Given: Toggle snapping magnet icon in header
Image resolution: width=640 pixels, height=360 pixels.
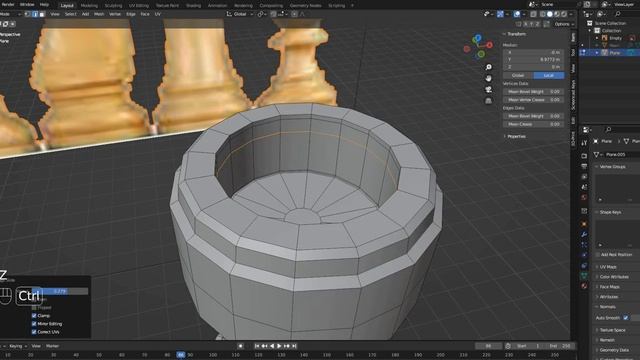Looking at the screenshot, I should (273, 14).
